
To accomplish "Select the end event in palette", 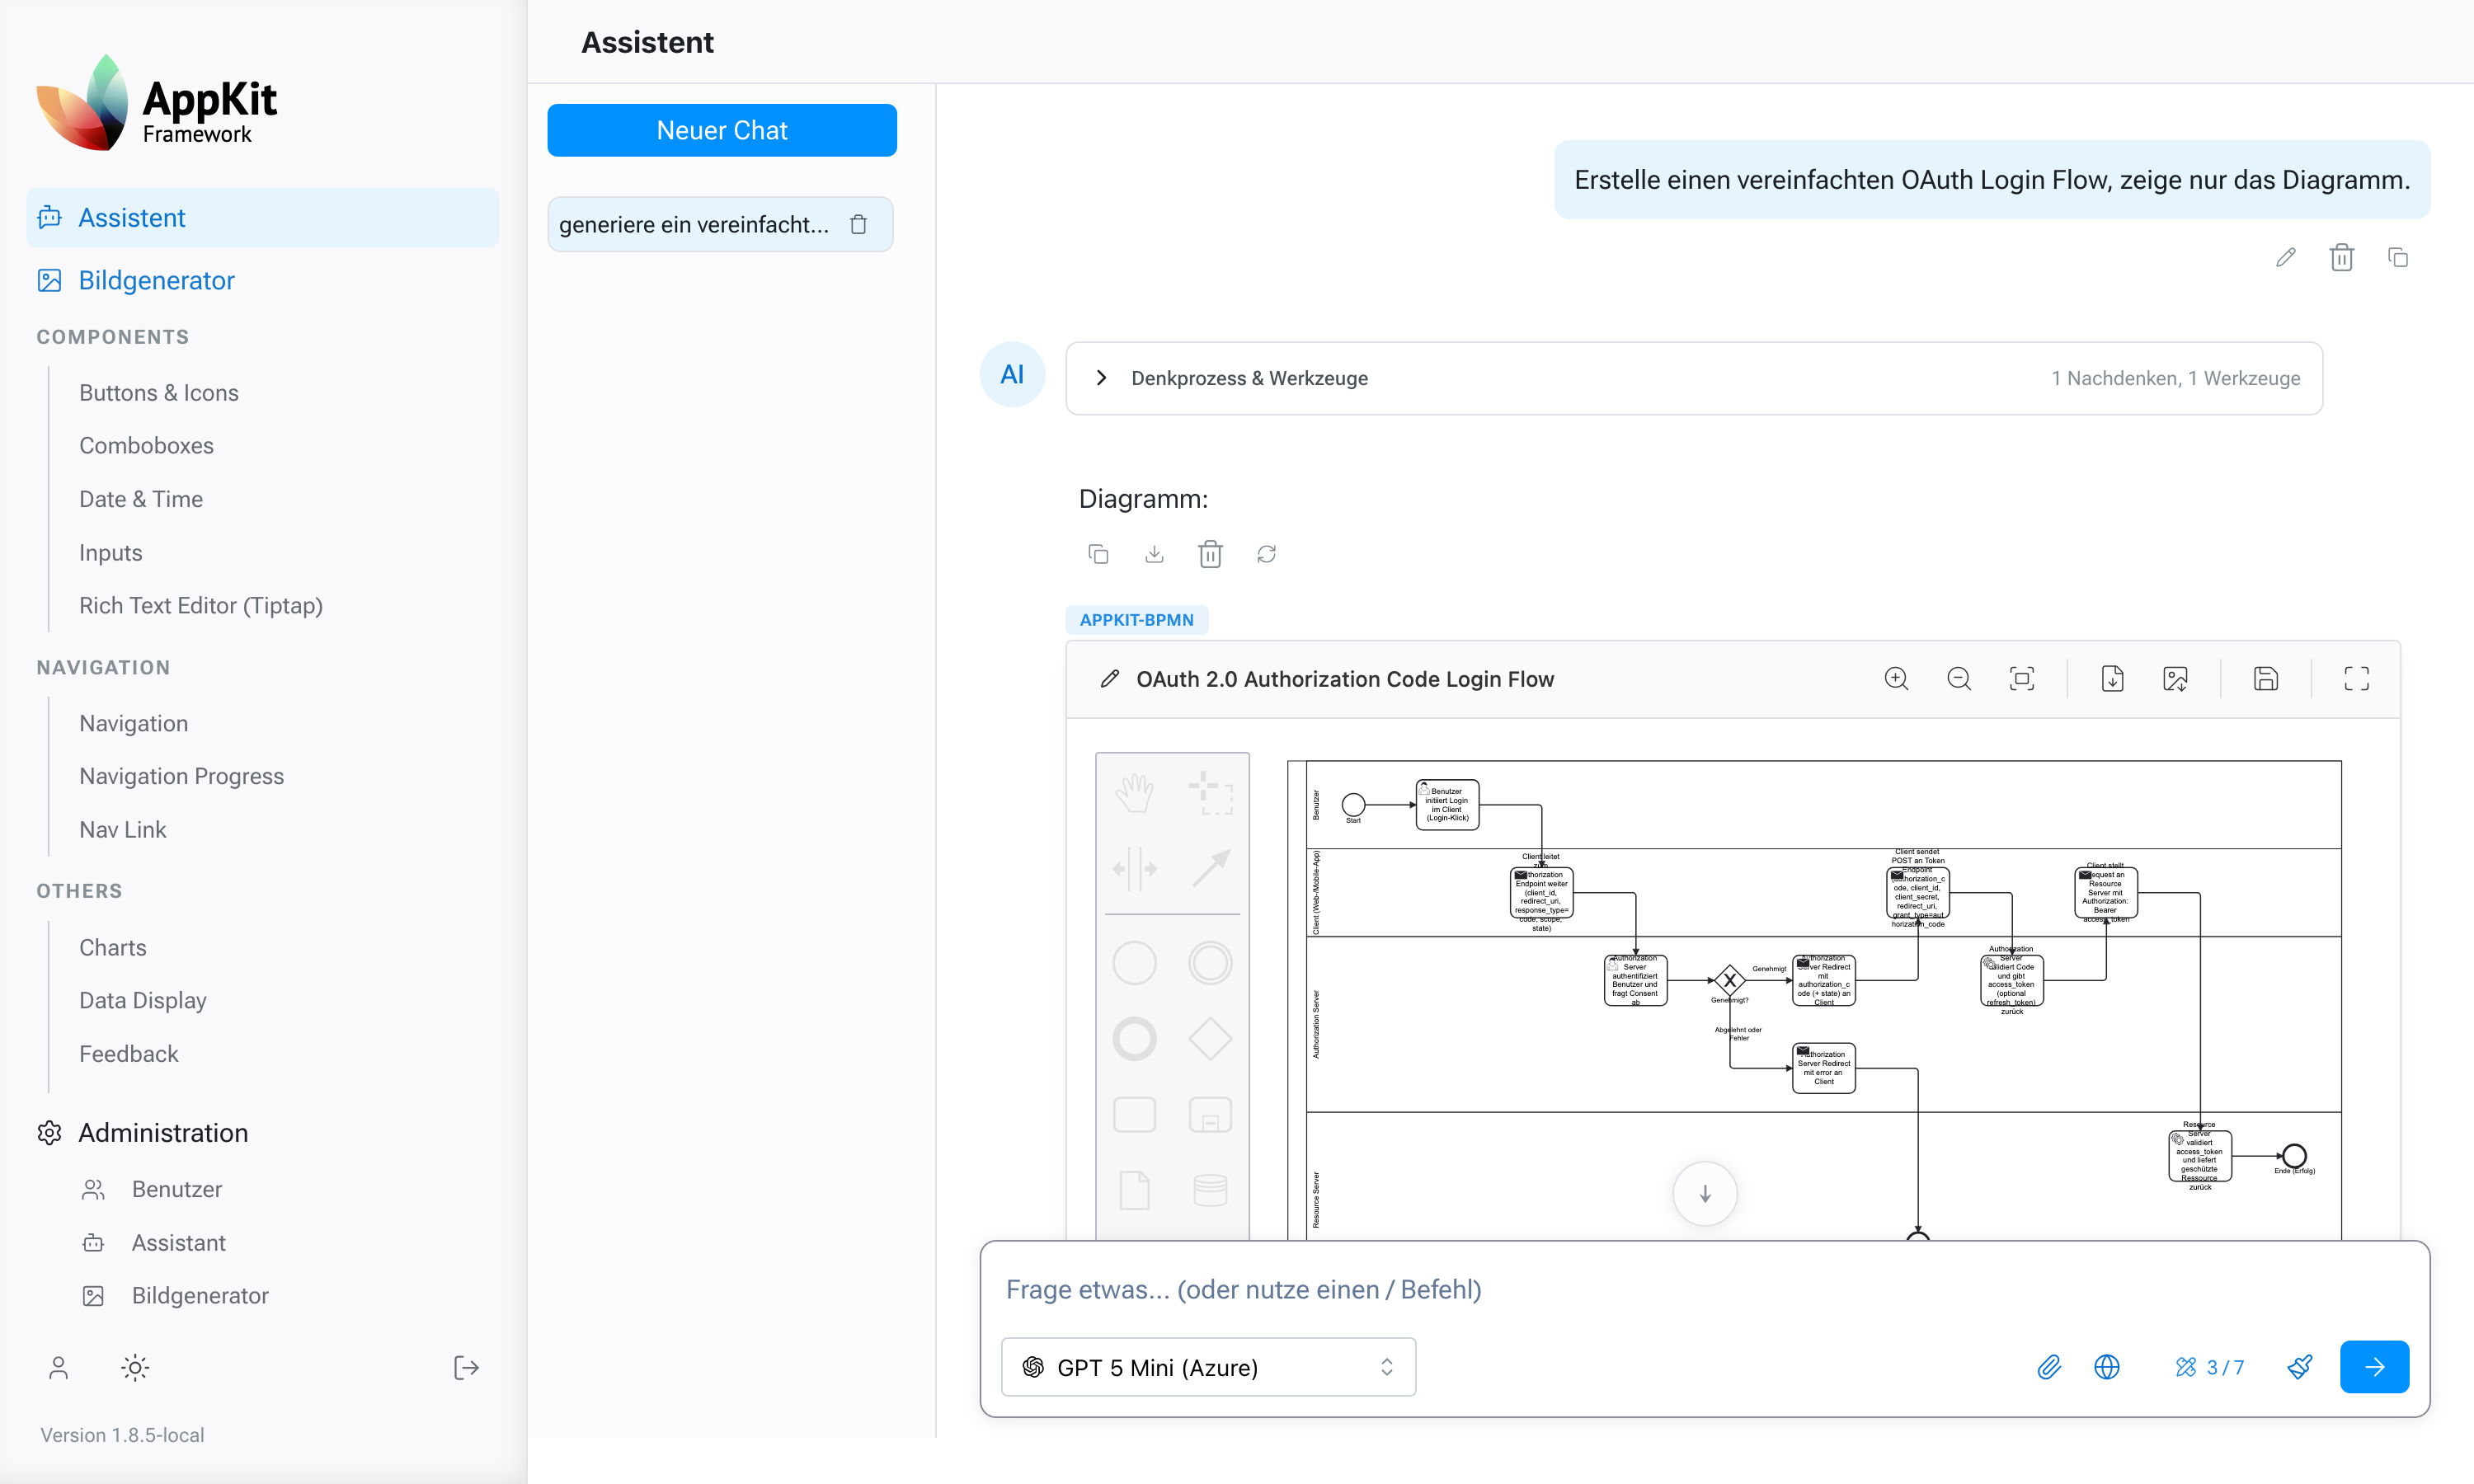I will [1134, 1039].
